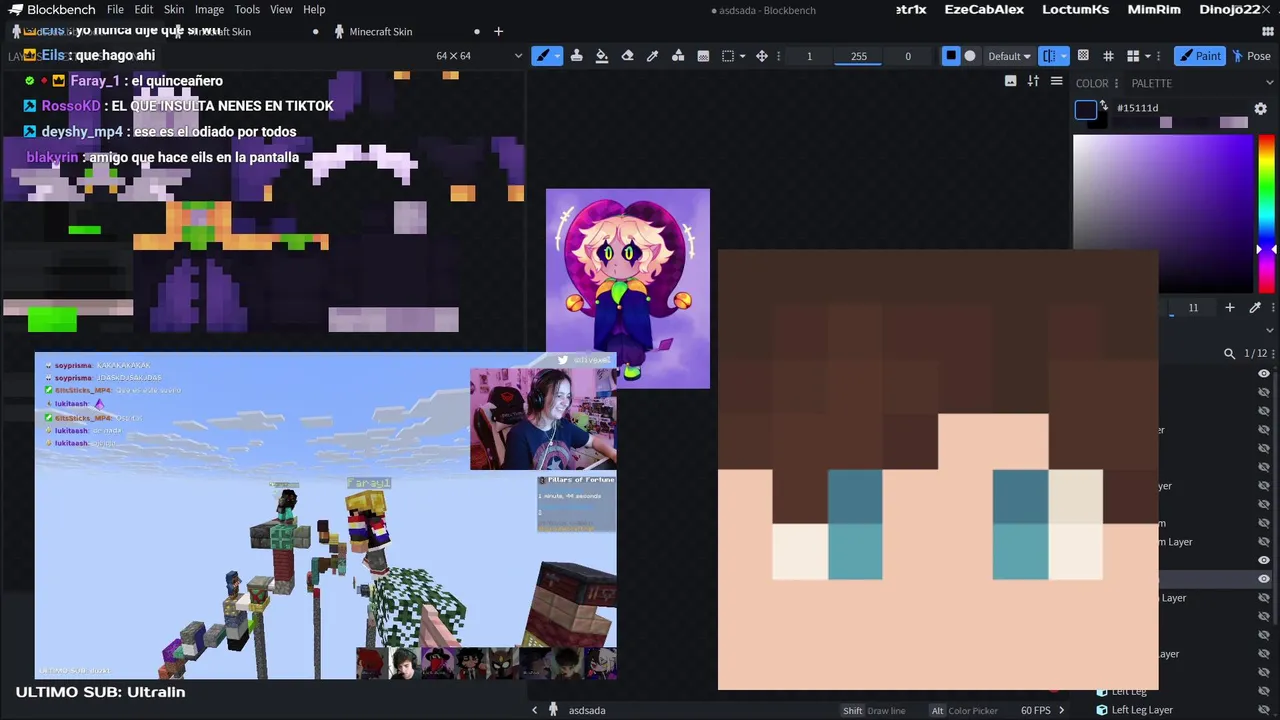Open more options beside color eyedropper
The width and height of the screenshot is (1280, 720).
(x=1271, y=308)
